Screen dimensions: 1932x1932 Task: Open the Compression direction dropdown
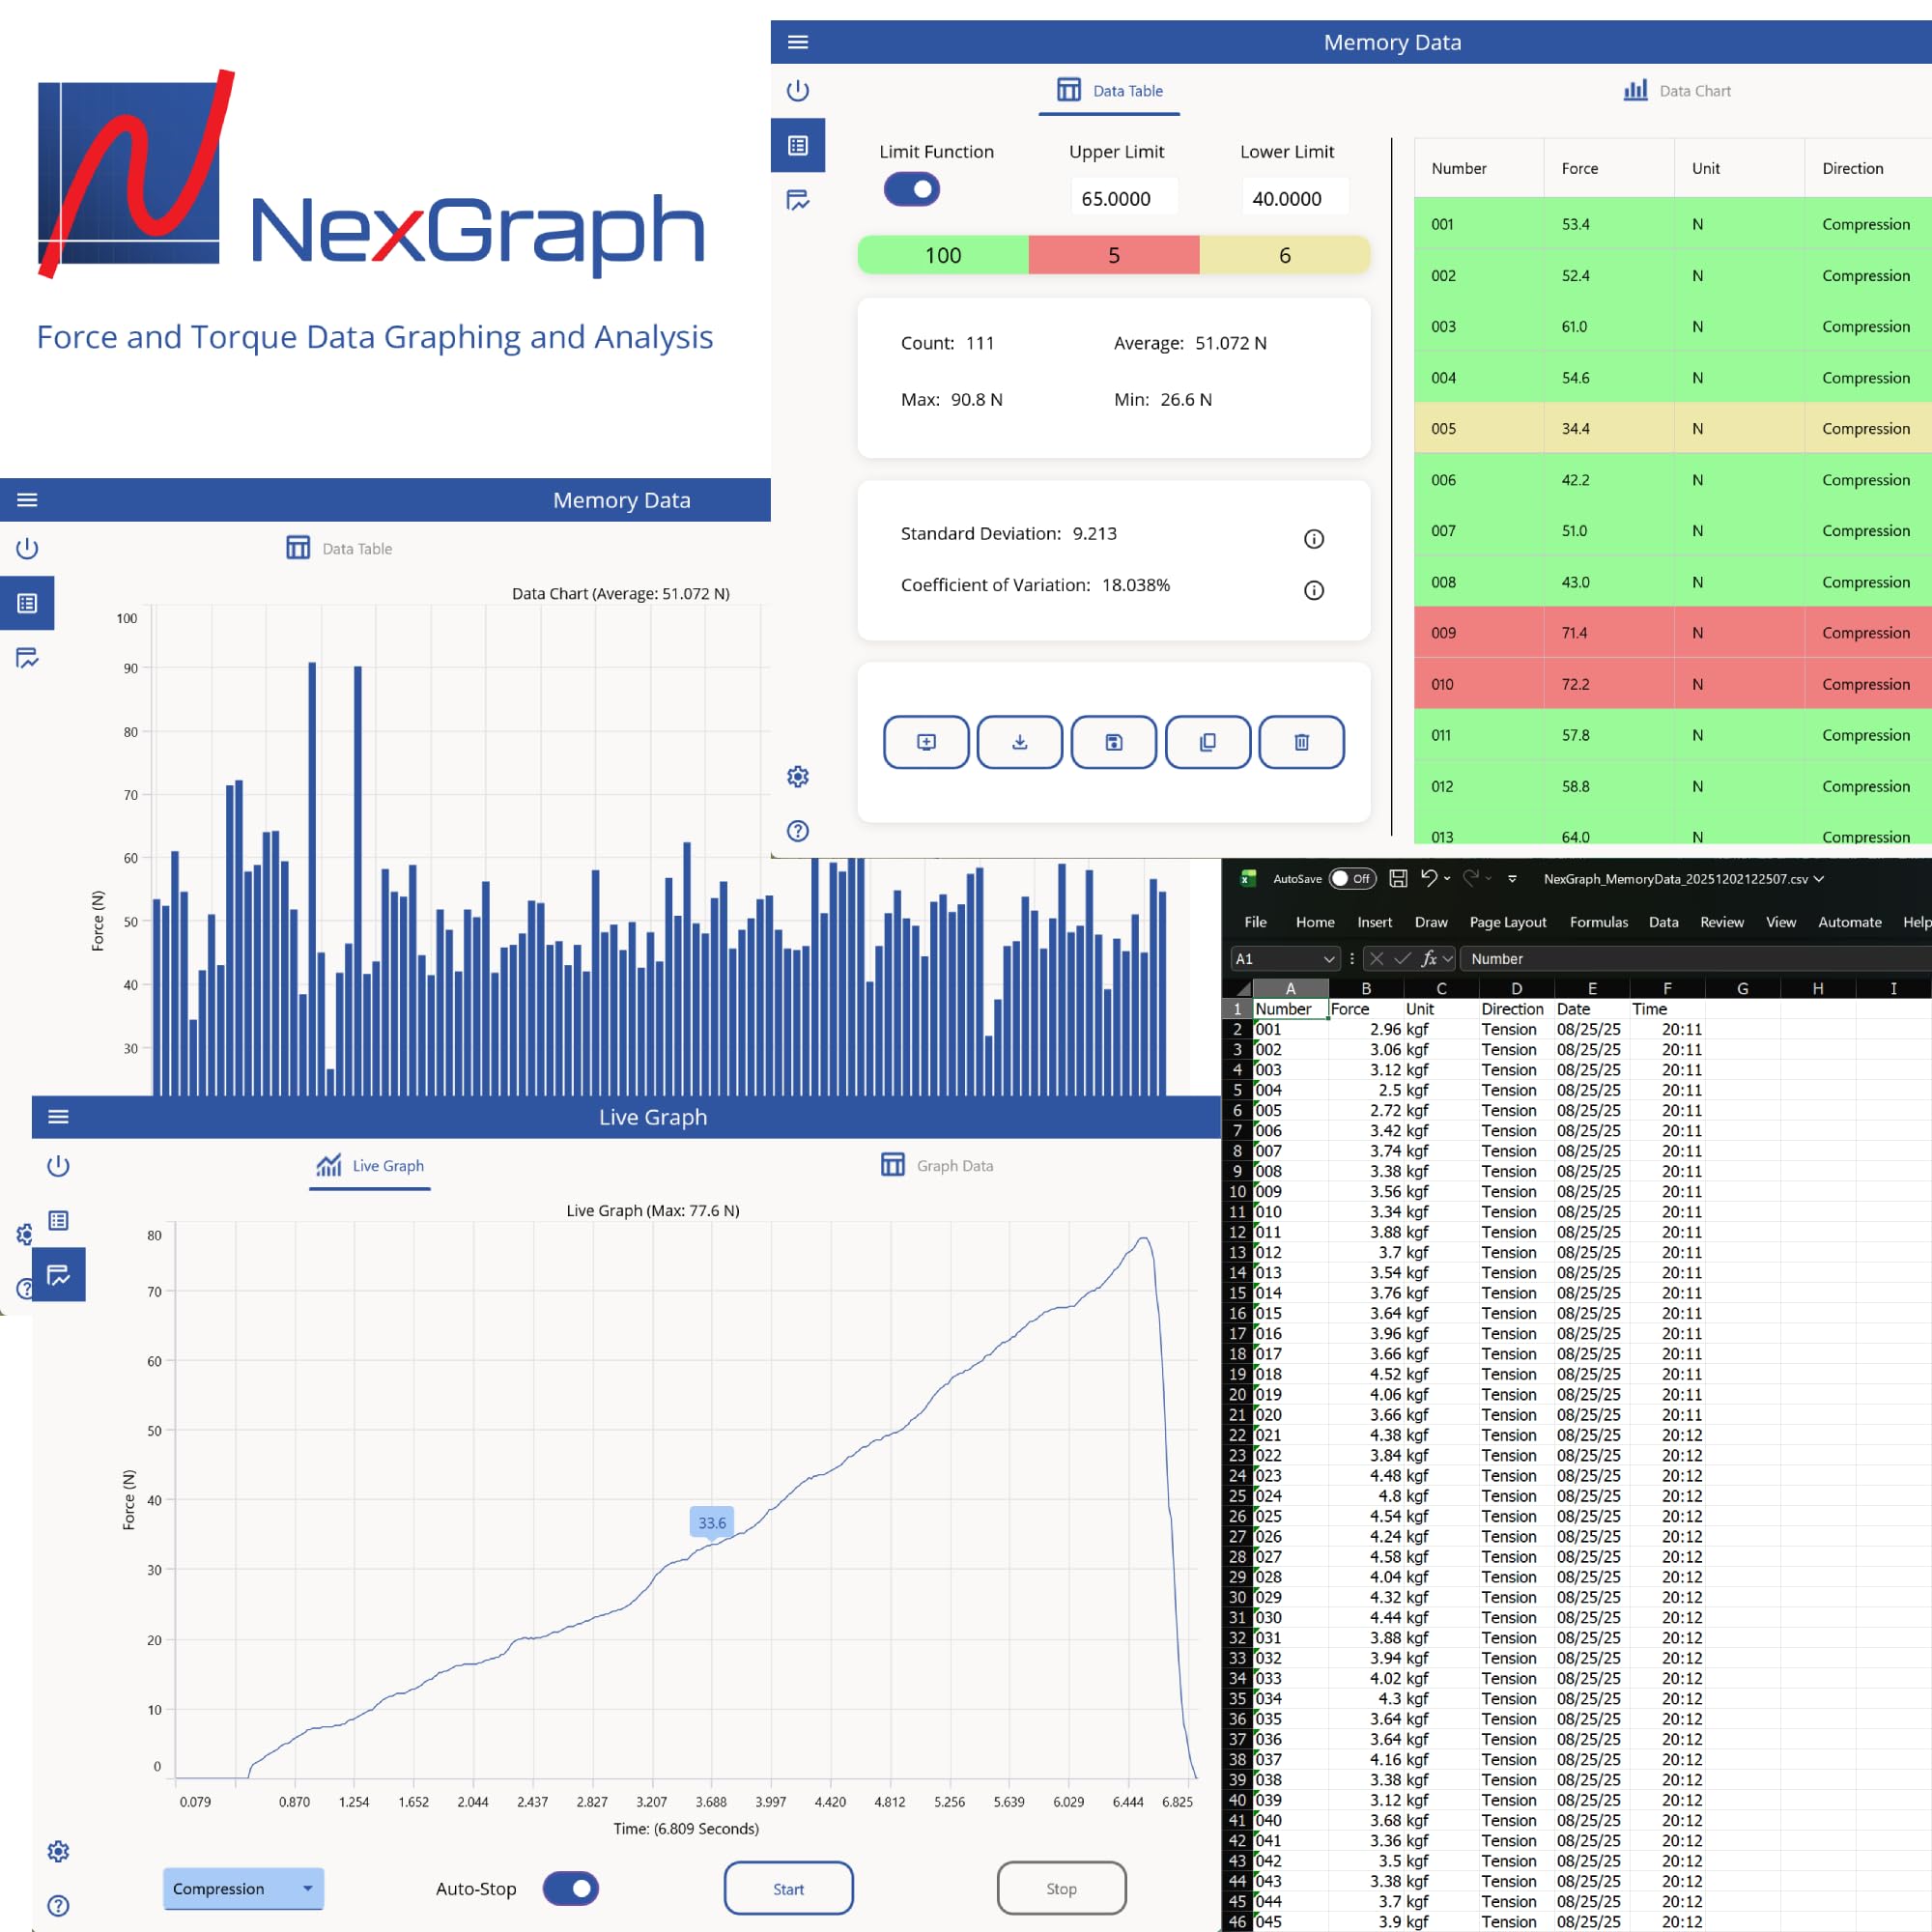click(243, 1888)
